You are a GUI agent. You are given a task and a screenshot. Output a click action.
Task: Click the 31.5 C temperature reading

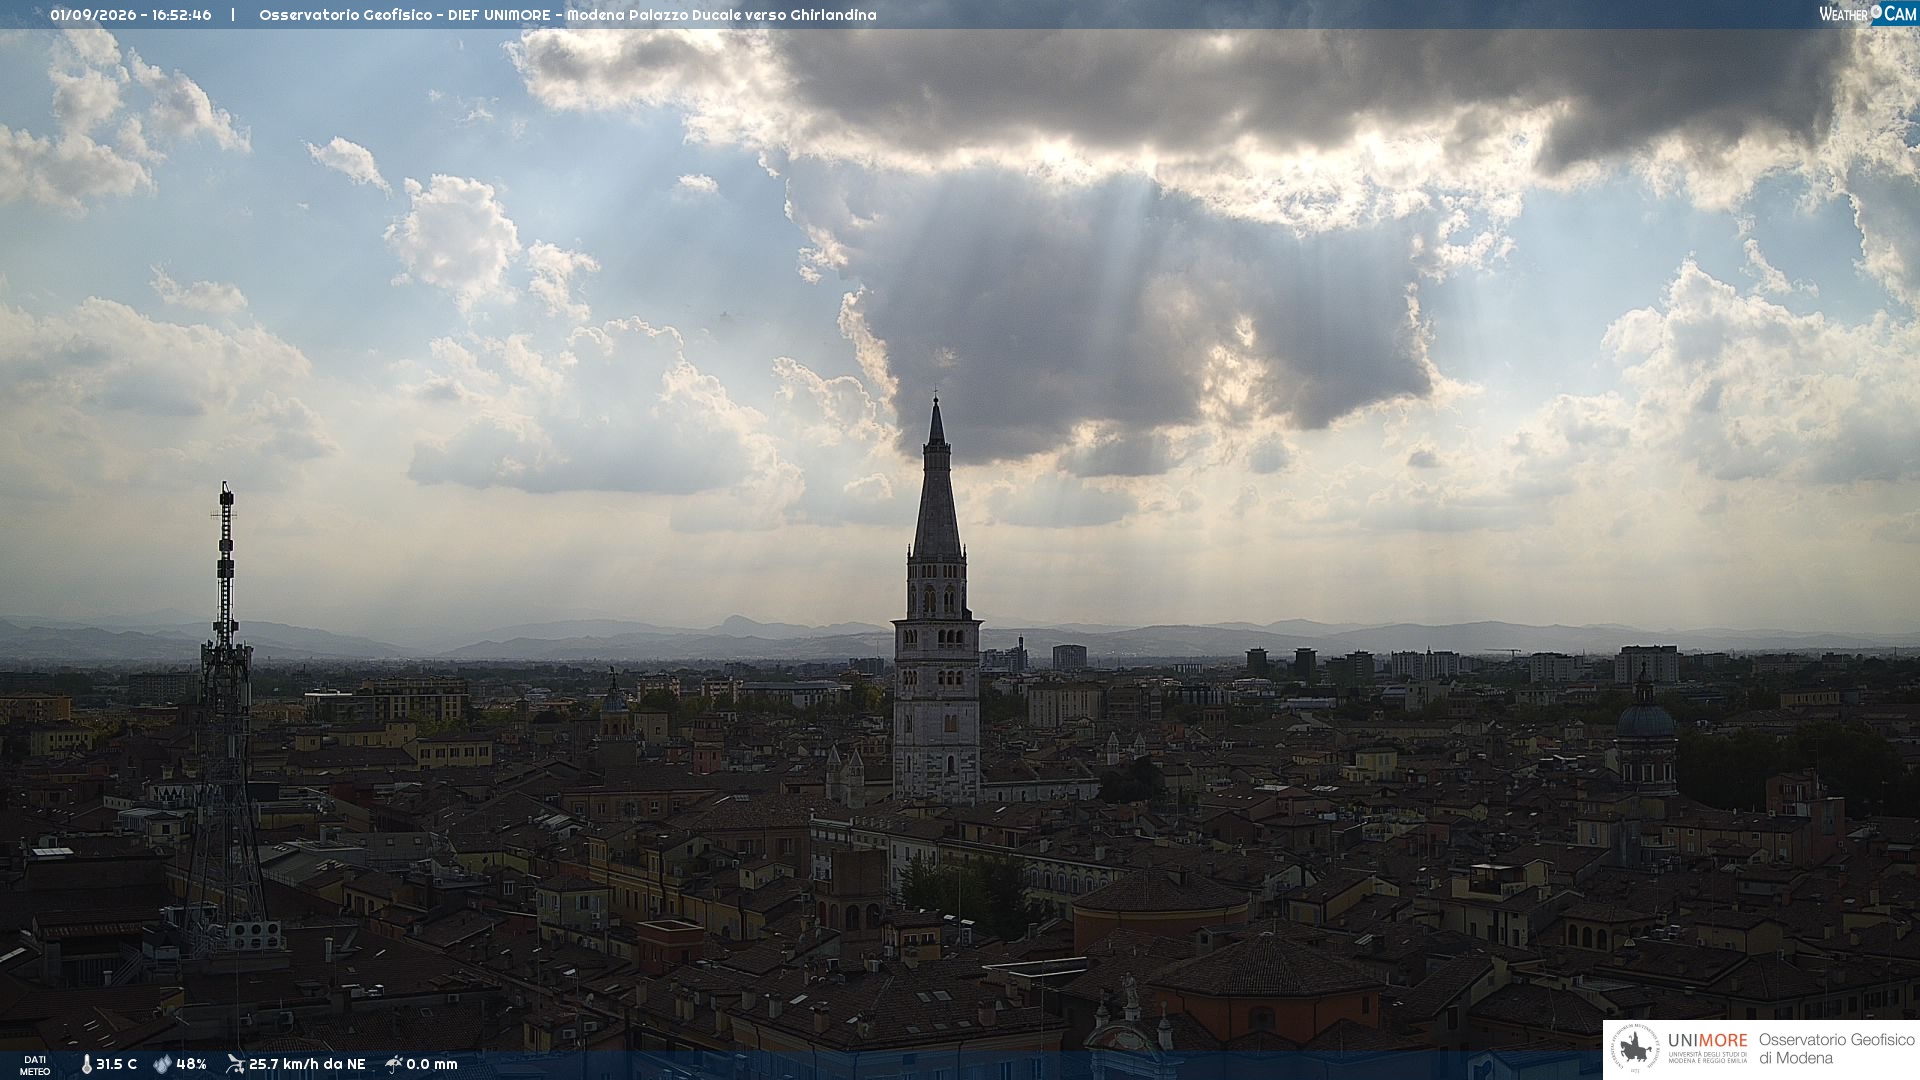point(116,1065)
